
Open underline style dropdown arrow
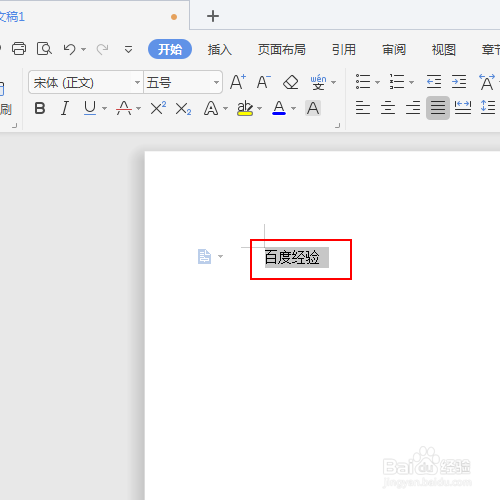pyautogui.click(x=104, y=108)
